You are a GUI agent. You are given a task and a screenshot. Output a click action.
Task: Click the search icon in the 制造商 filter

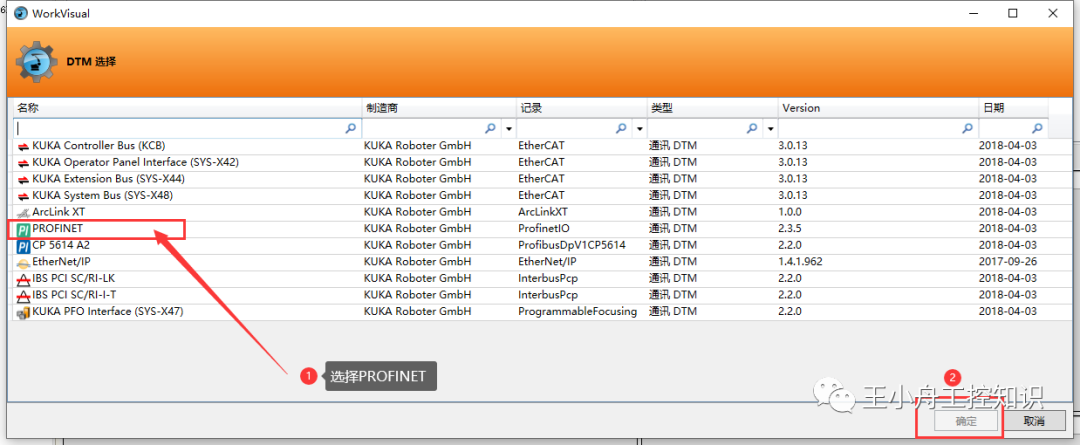click(x=490, y=128)
